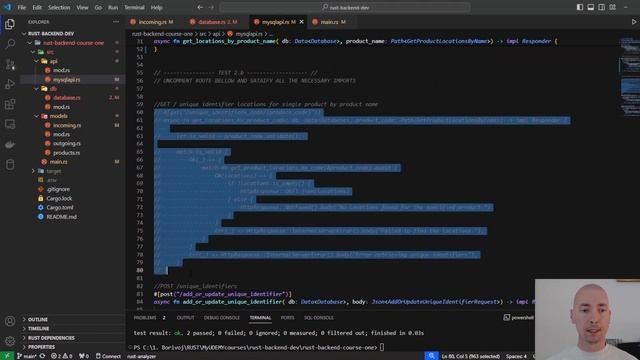Go forward using the navigation arrow

[x=211, y=7]
